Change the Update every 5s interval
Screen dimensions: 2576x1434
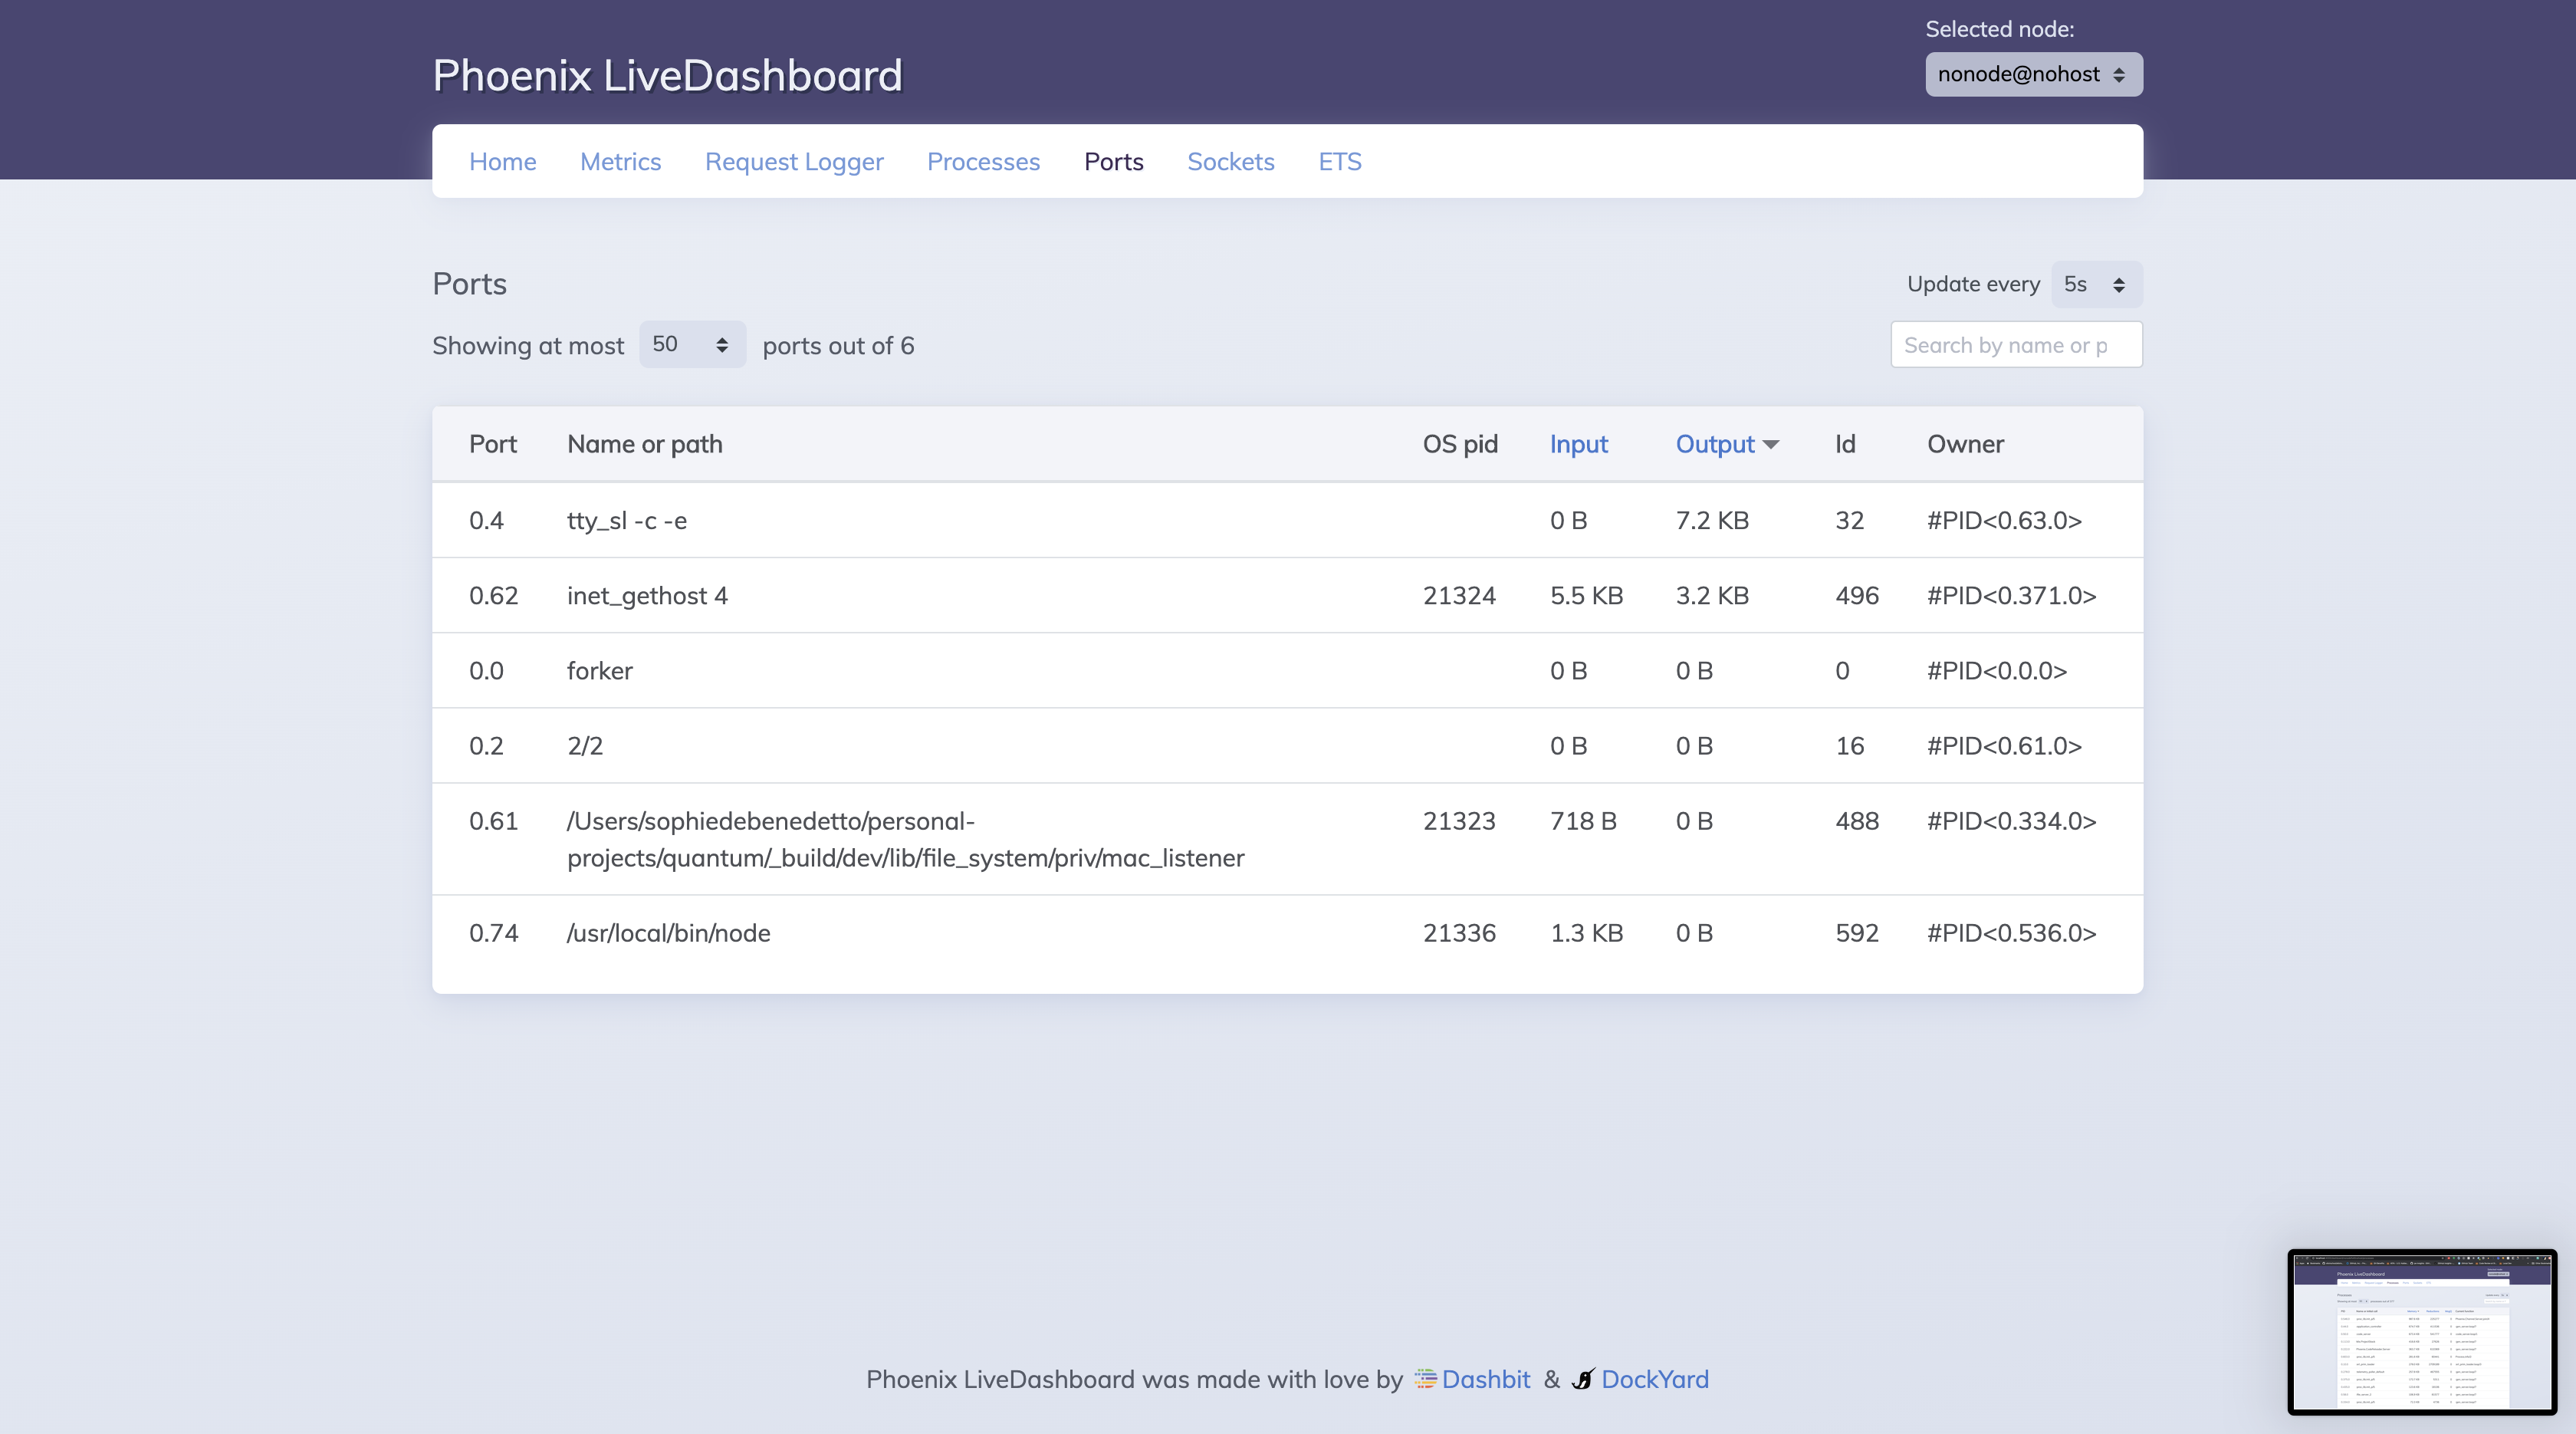click(2095, 285)
